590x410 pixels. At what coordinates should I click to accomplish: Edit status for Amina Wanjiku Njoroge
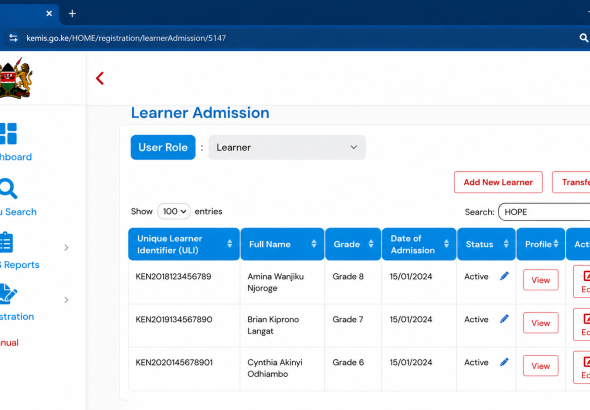click(x=504, y=276)
